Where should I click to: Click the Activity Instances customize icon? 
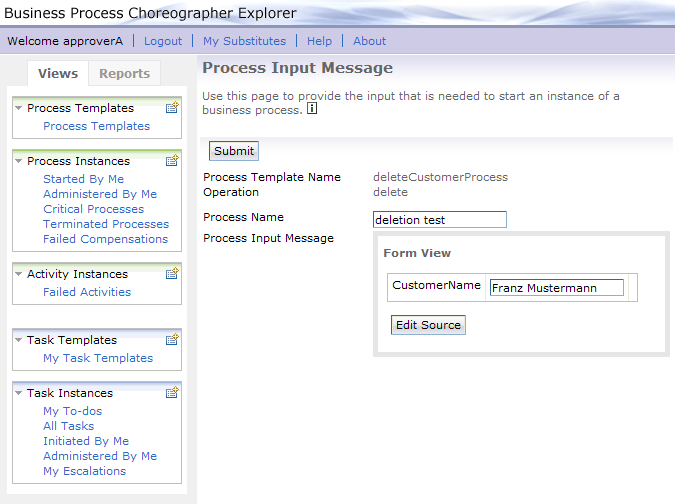point(172,273)
